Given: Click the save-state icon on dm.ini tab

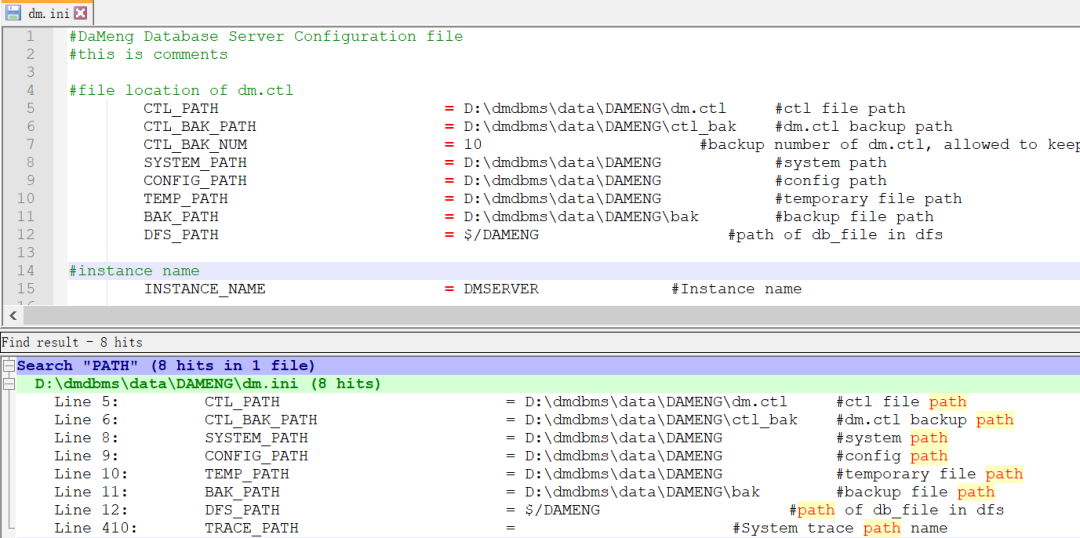Looking at the screenshot, I should 13,13.
